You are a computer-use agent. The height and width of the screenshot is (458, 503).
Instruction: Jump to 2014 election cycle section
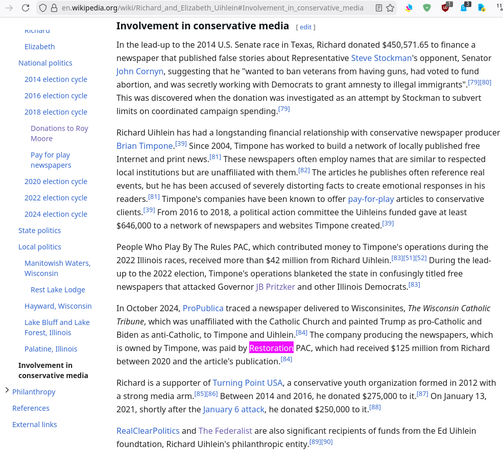[x=56, y=79]
